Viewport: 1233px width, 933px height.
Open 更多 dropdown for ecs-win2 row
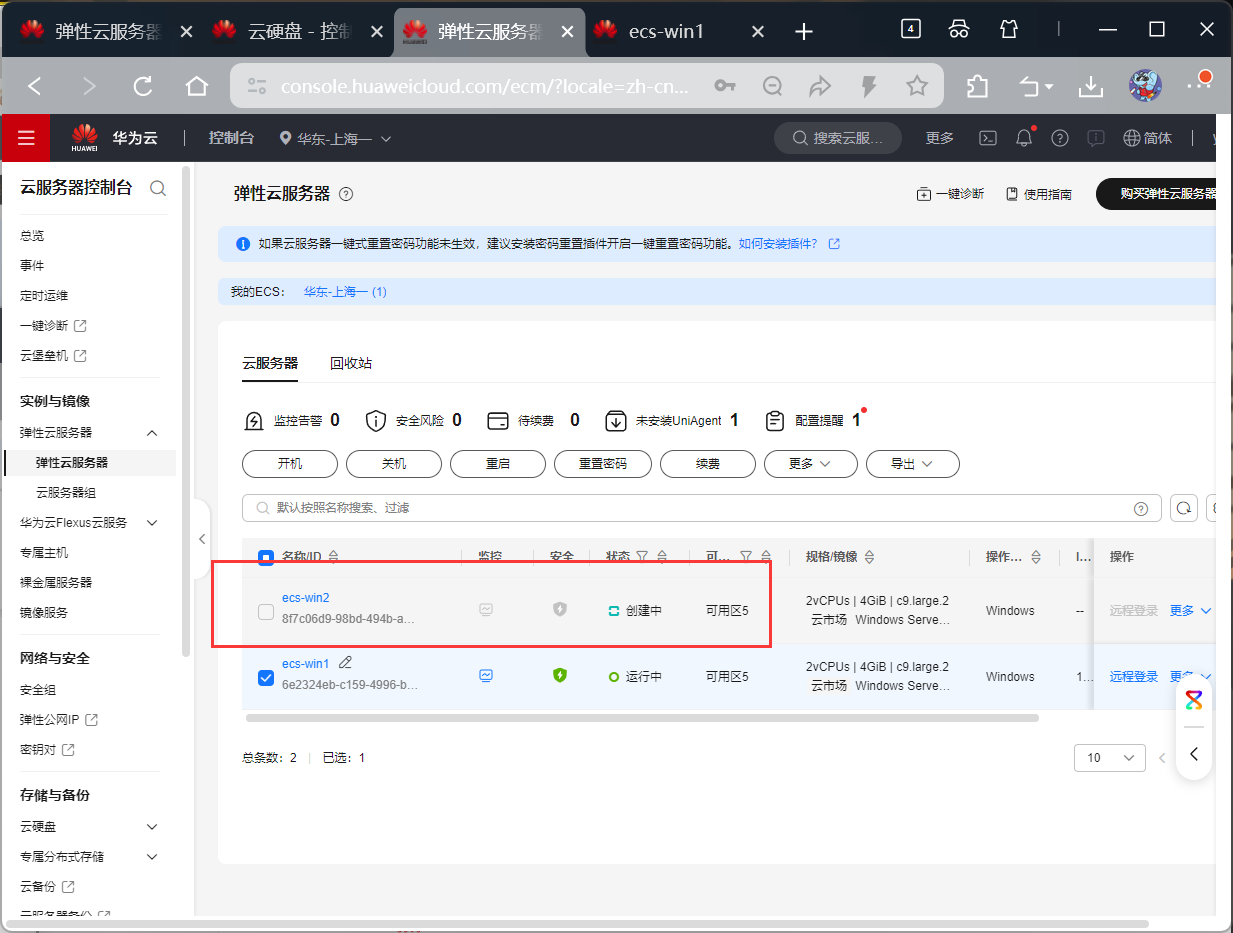click(x=1191, y=611)
